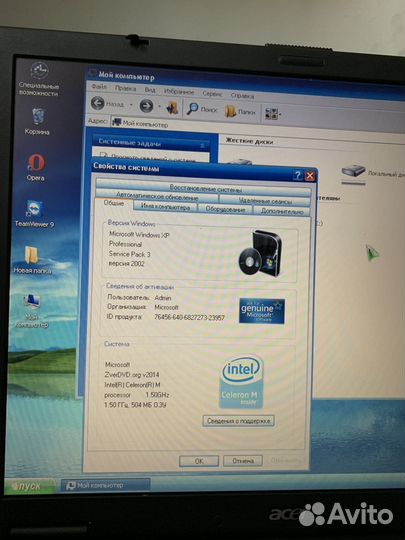Viewport: 405px width, 540px height.
Task: Launch TeamViewer 9 from the desktop
Action: click(x=34, y=214)
